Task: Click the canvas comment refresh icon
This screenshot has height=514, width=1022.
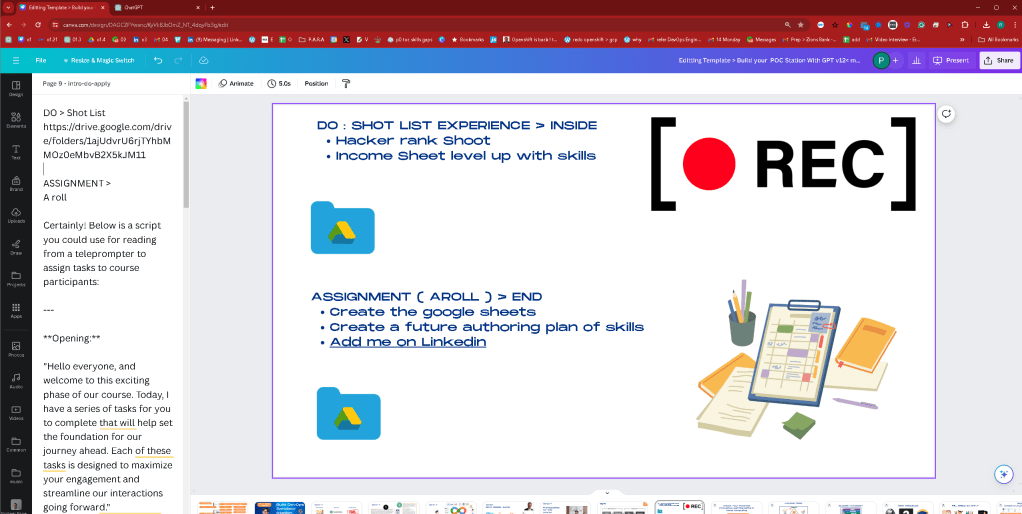Action: [x=946, y=113]
